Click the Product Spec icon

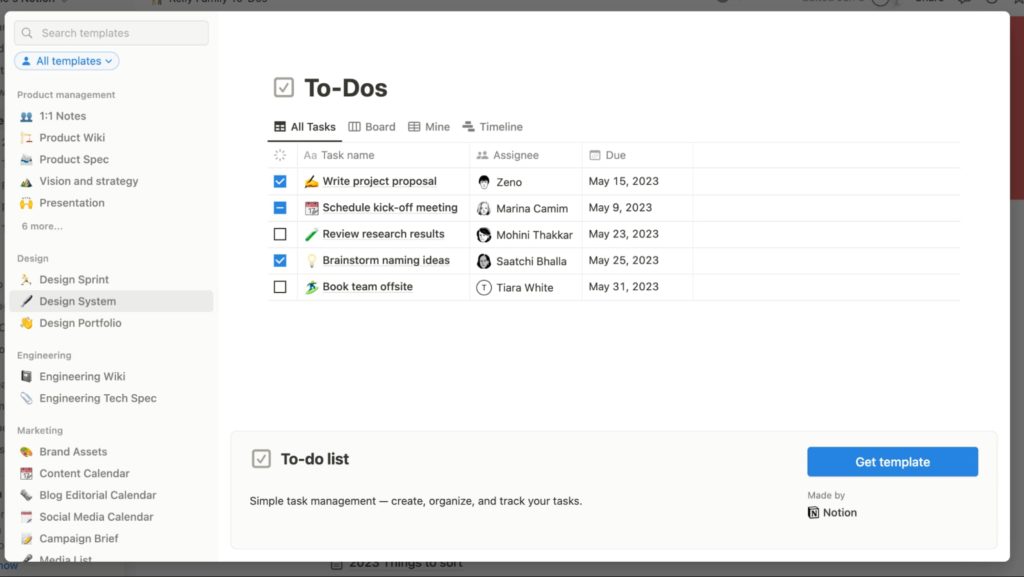[26, 159]
